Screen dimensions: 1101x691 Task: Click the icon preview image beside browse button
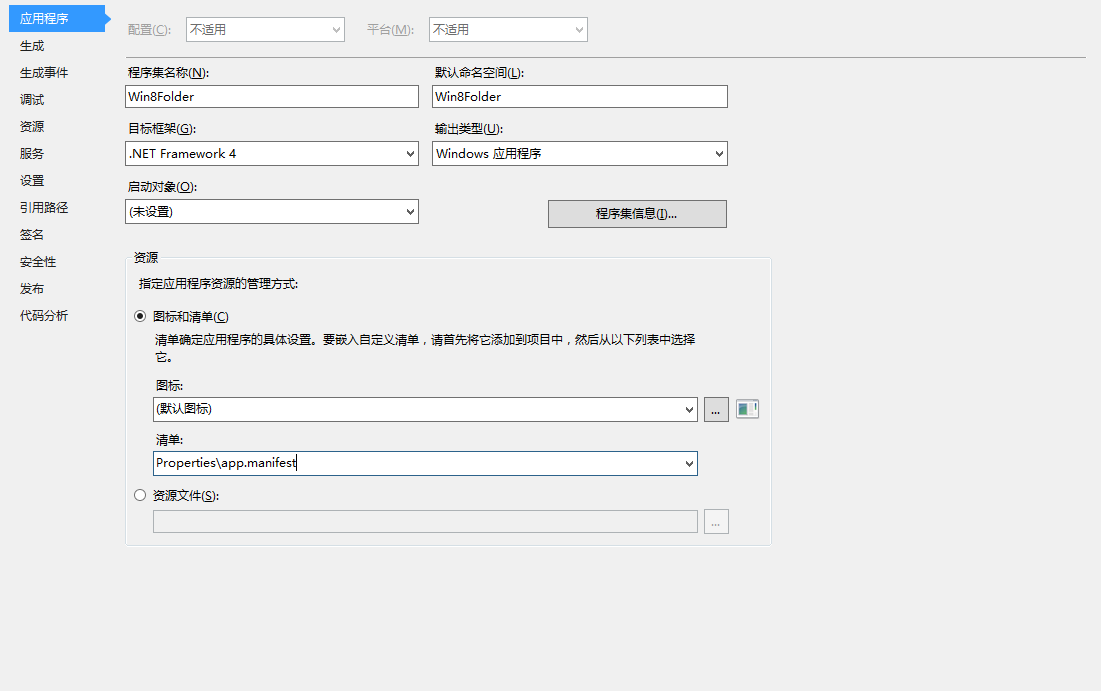pos(747,409)
